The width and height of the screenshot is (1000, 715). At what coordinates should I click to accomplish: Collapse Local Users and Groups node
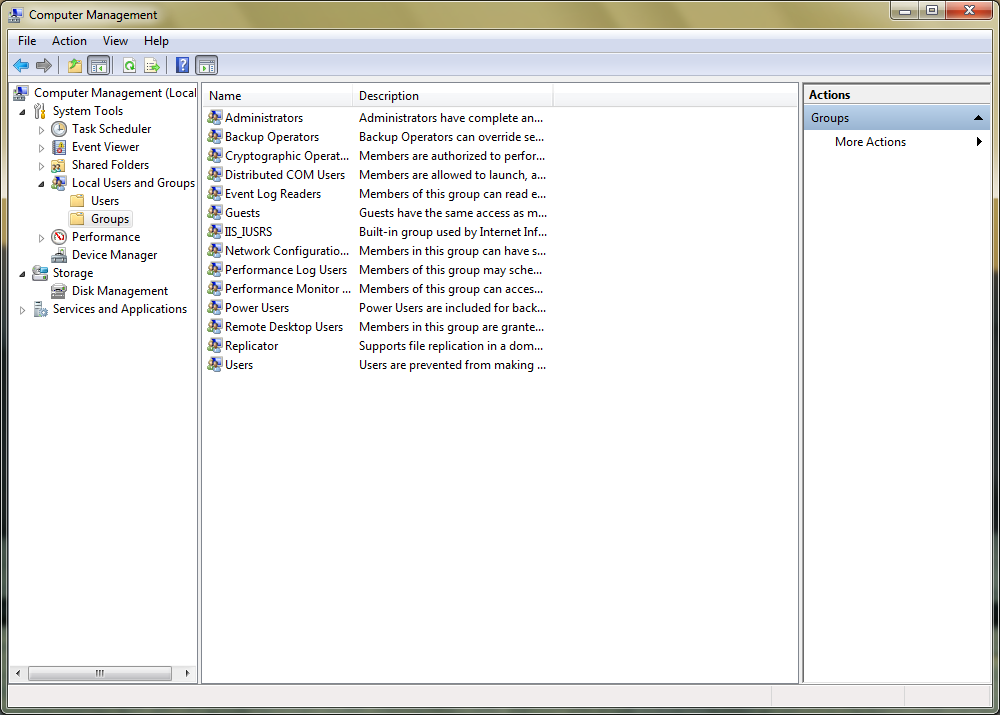(41, 184)
